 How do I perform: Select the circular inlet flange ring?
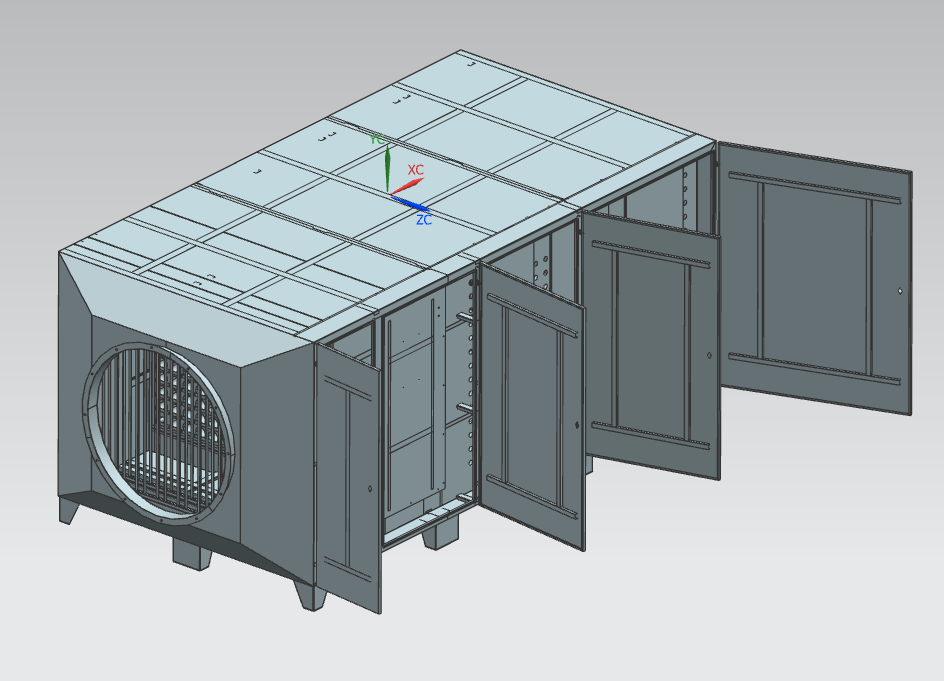[159, 434]
